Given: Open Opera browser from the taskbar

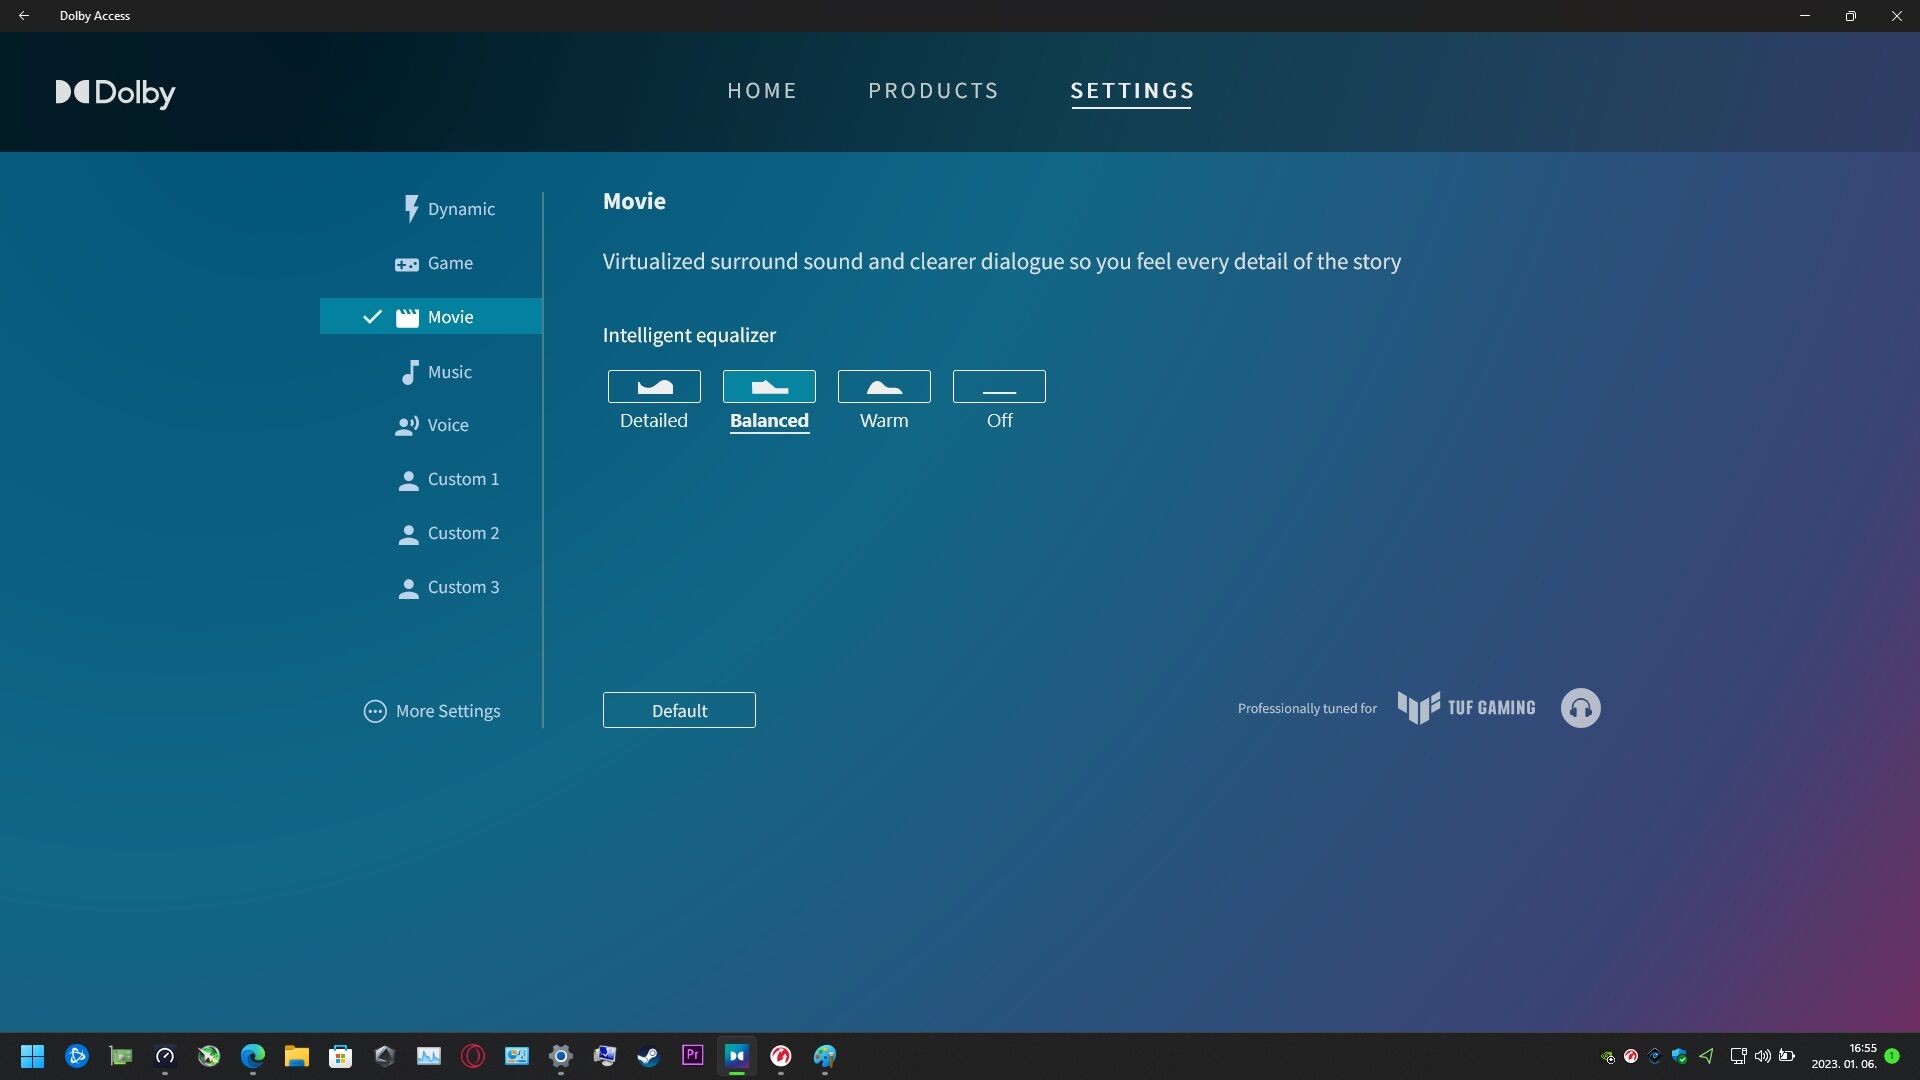Looking at the screenshot, I should 473,1056.
